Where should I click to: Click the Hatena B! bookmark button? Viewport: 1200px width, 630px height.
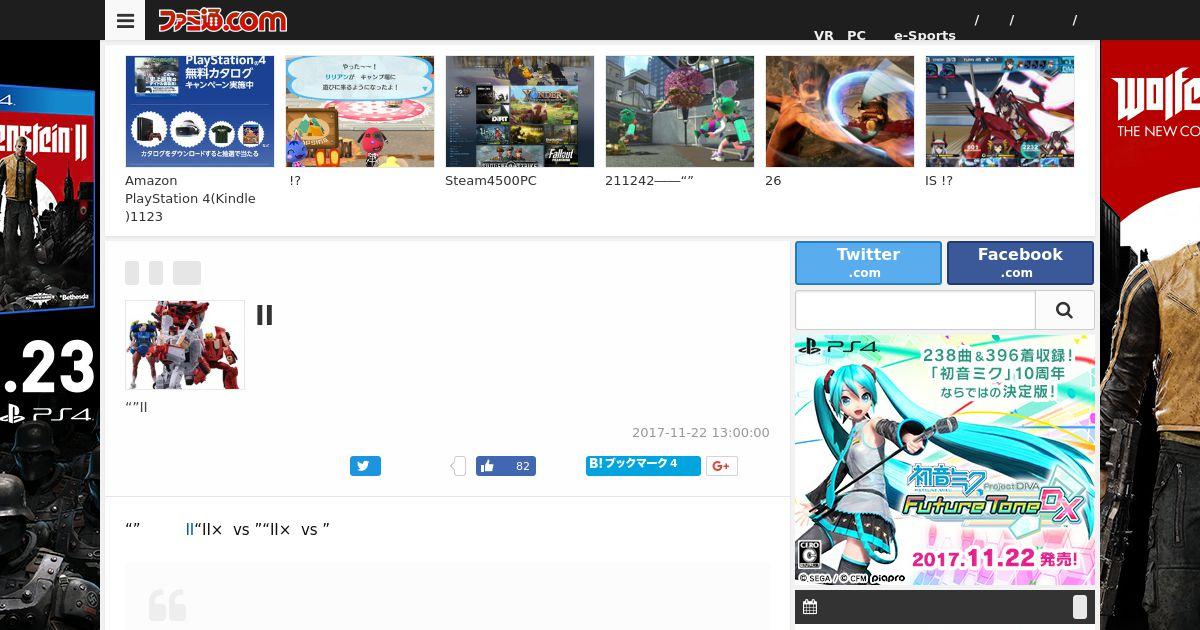tap(643, 465)
